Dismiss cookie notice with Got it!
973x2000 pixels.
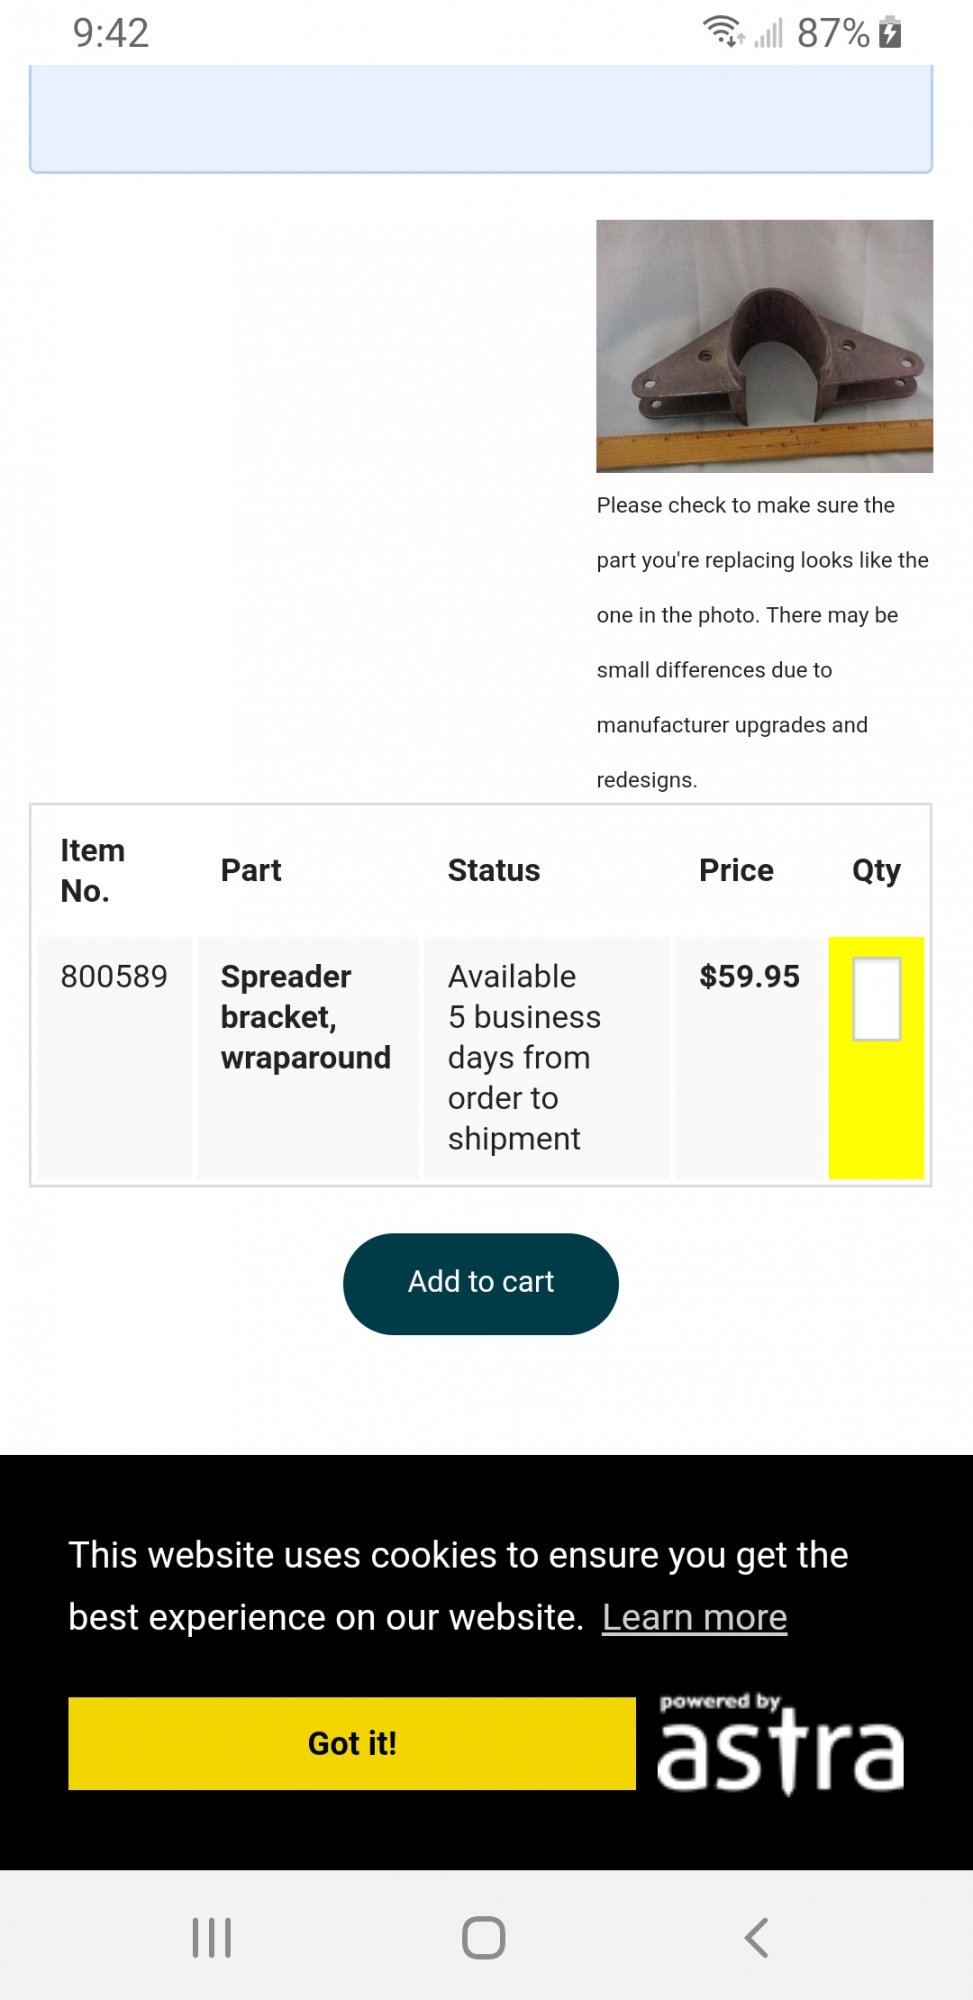tap(352, 1743)
